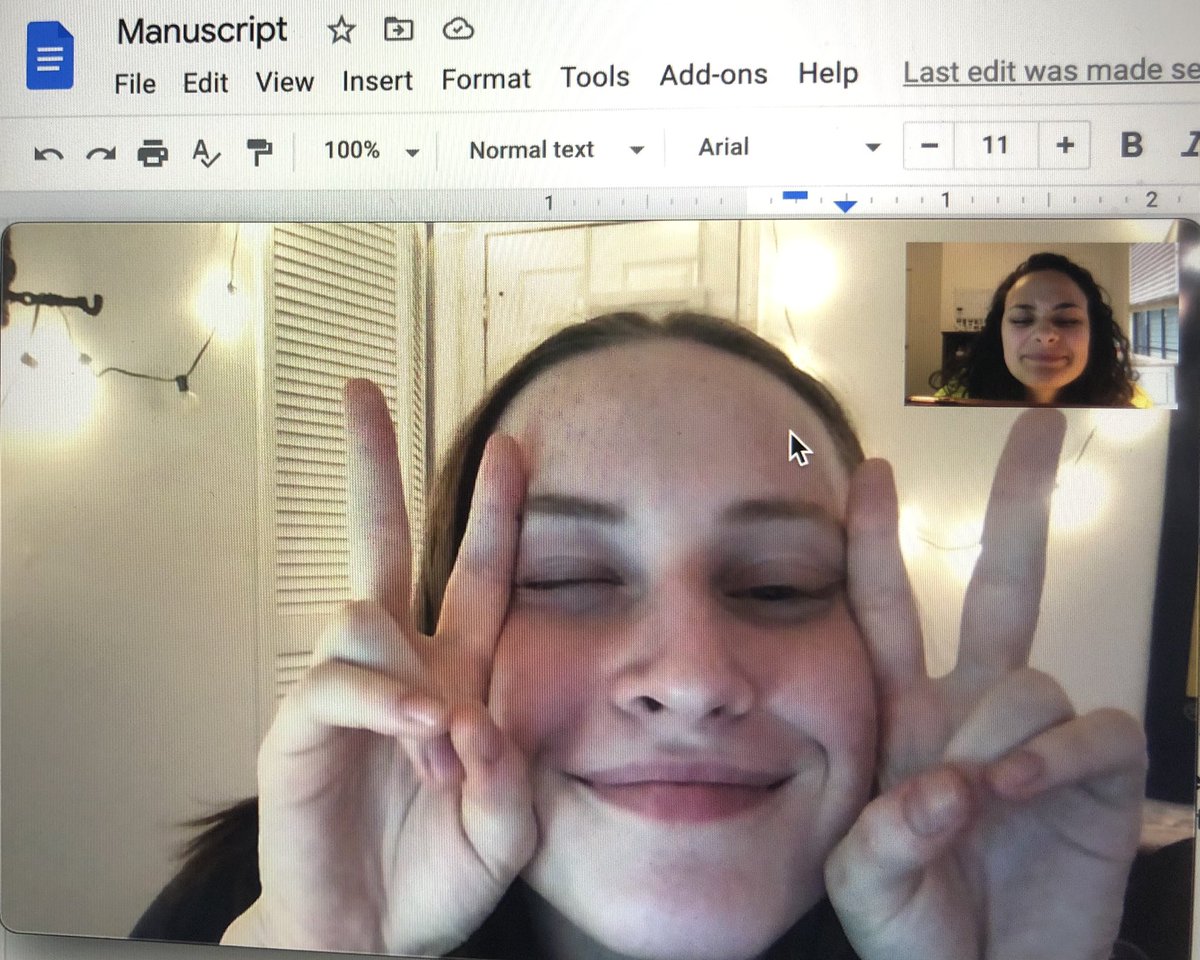The image size is (1200, 960).
Task: Open the Tools menu
Action: [595, 76]
